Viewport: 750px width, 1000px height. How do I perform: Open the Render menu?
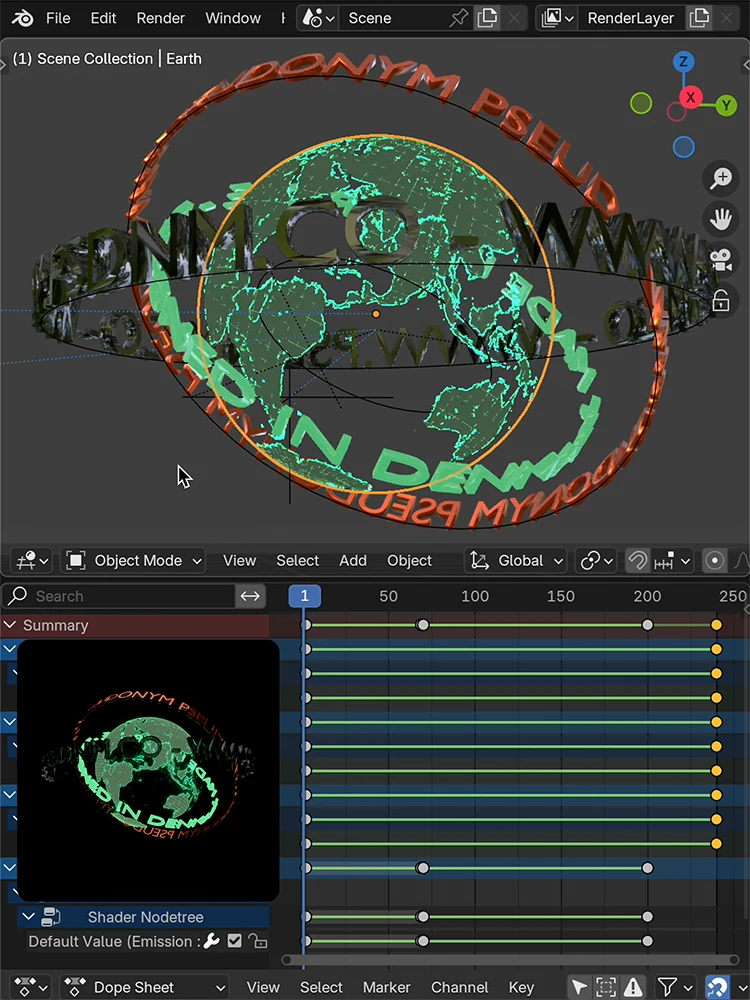point(161,18)
